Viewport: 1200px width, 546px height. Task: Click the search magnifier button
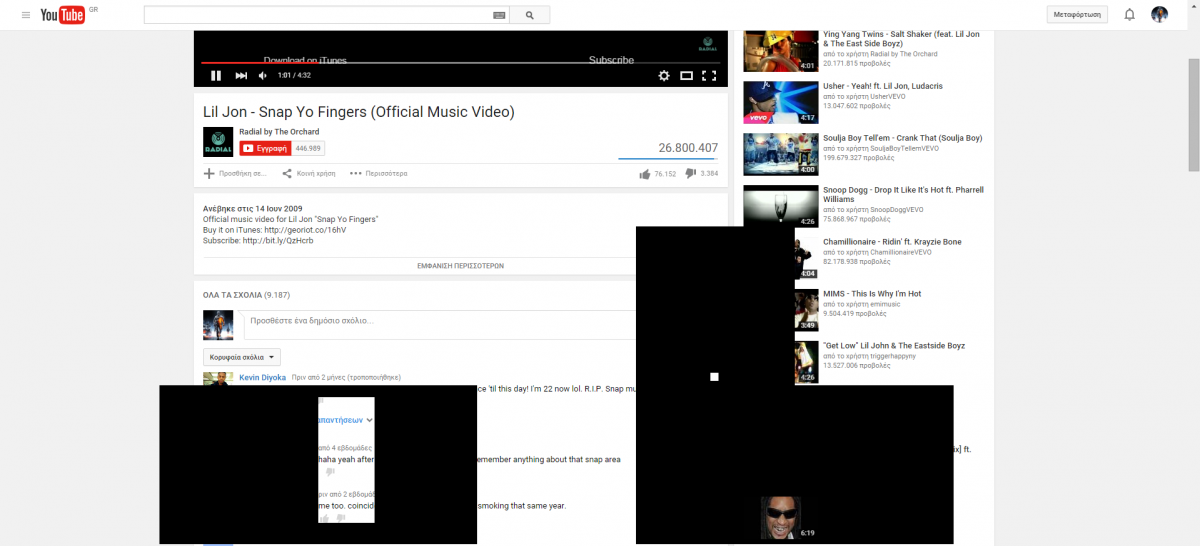pyautogui.click(x=530, y=15)
